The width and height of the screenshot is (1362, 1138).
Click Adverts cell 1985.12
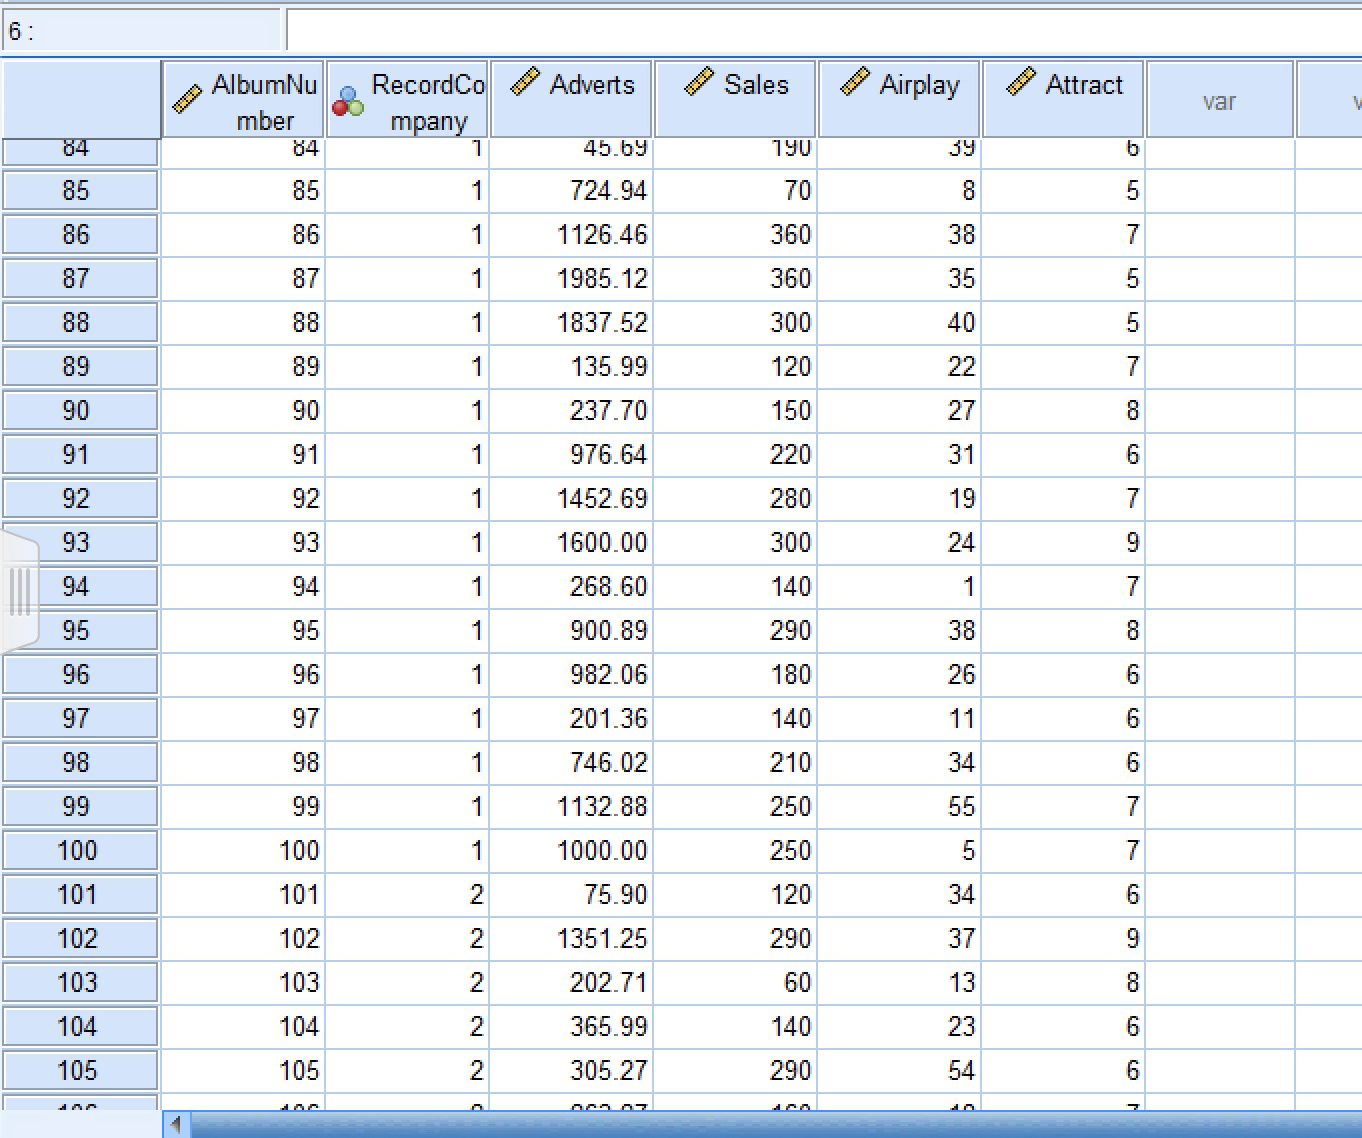tap(571, 278)
